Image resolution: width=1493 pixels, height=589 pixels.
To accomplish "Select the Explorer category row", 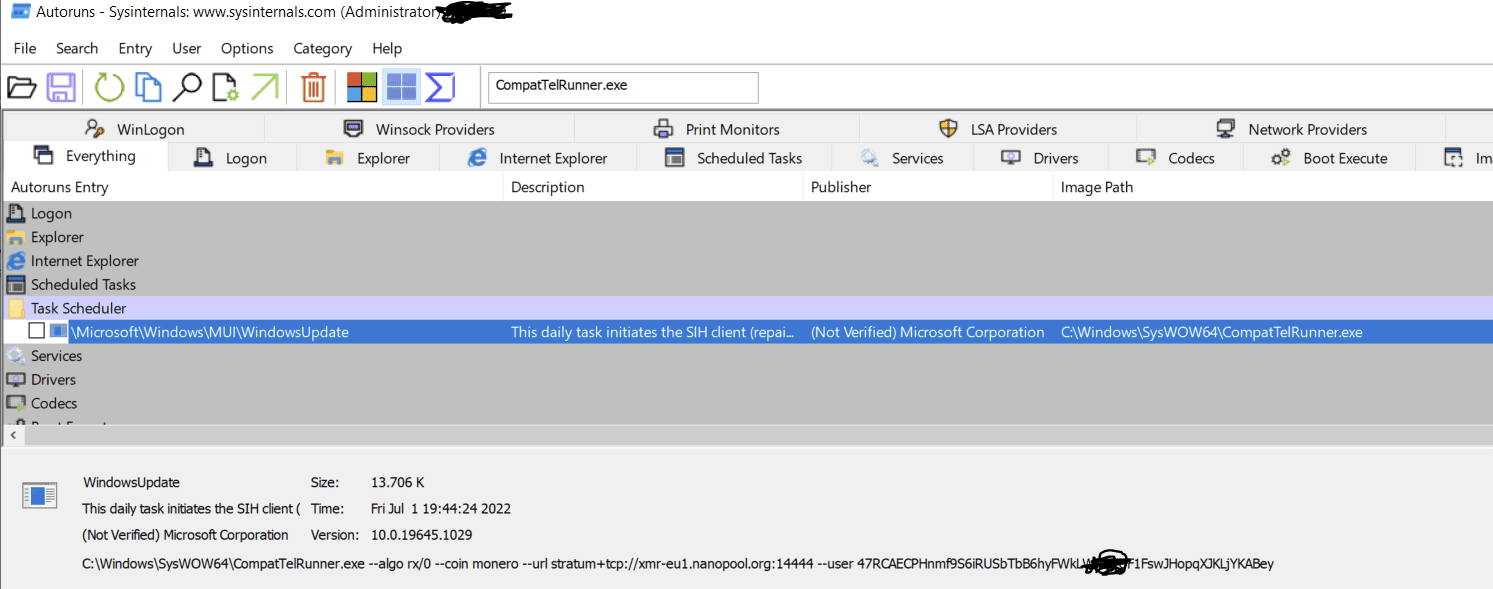I will [x=748, y=237].
